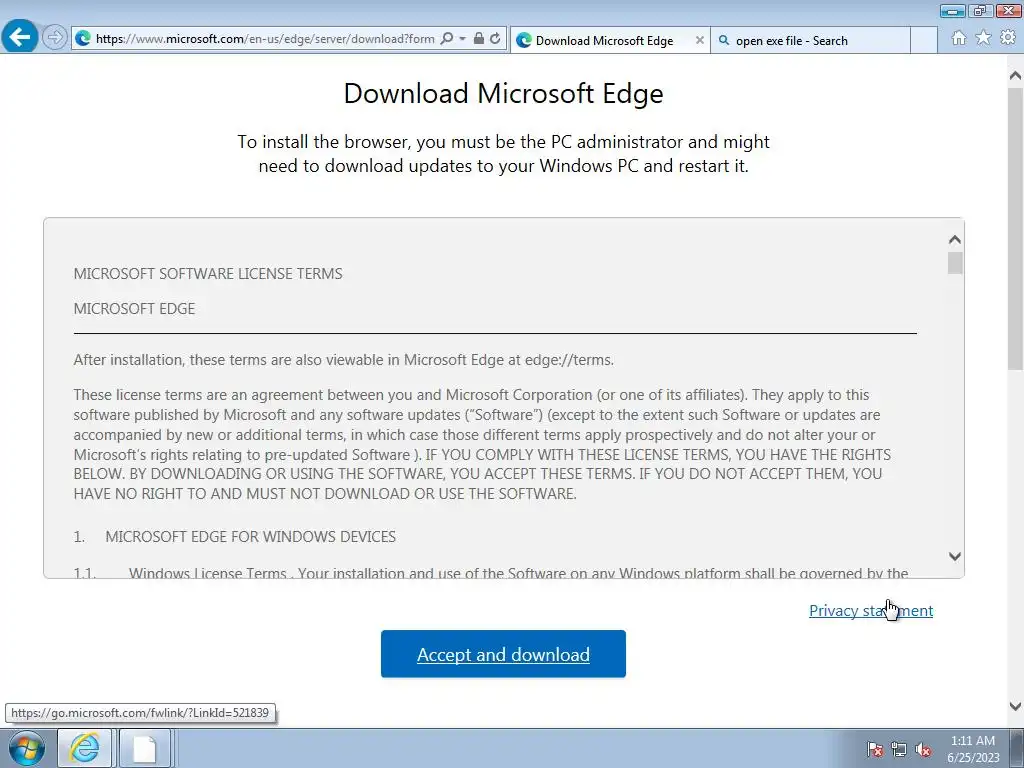Select the Download Microsoft Edge tab
The height and width of the screenshot is (768, 1024).
(610, 40)
